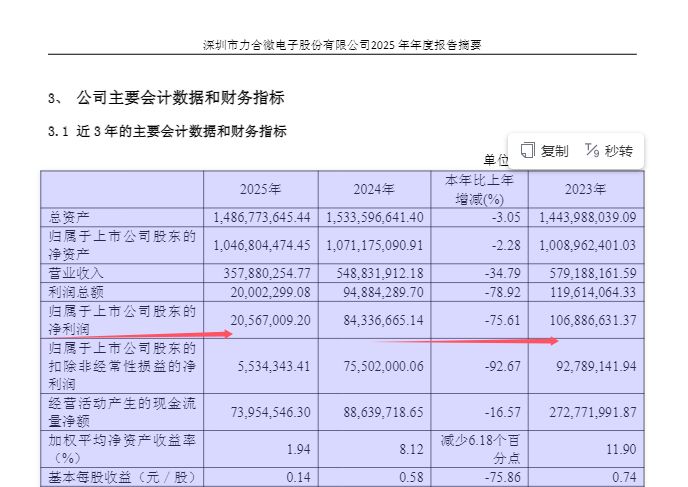Click the value -92.67
The width and height of the screenshot is (688, 487).
click(x=502, y=366)
